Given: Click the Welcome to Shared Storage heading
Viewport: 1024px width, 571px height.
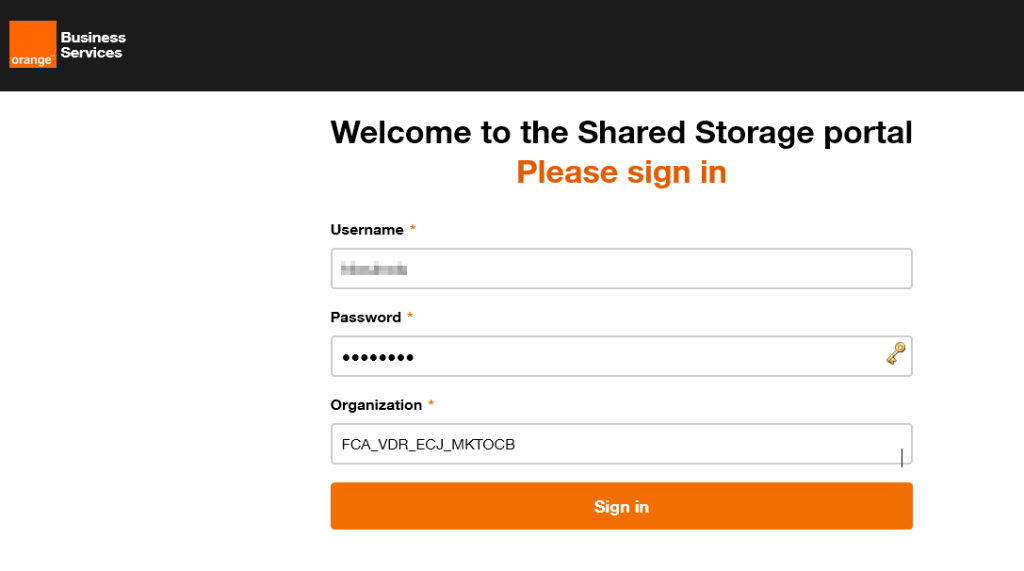Looking at the screenshot, I should [x=621, y=133].
